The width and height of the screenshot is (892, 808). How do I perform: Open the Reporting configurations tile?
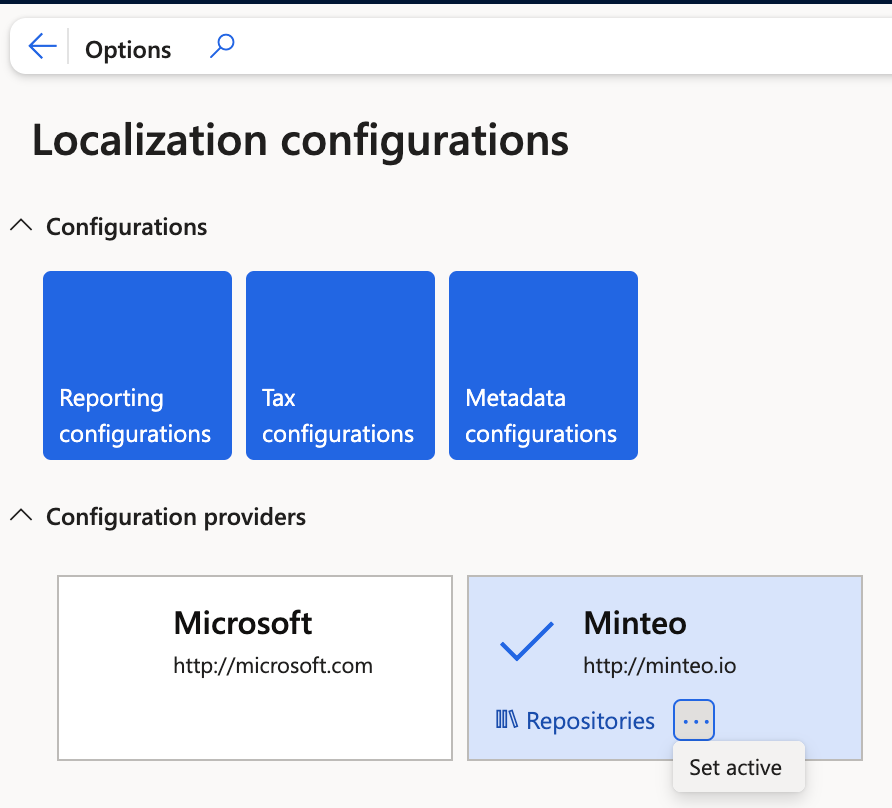tap(137, 365)
